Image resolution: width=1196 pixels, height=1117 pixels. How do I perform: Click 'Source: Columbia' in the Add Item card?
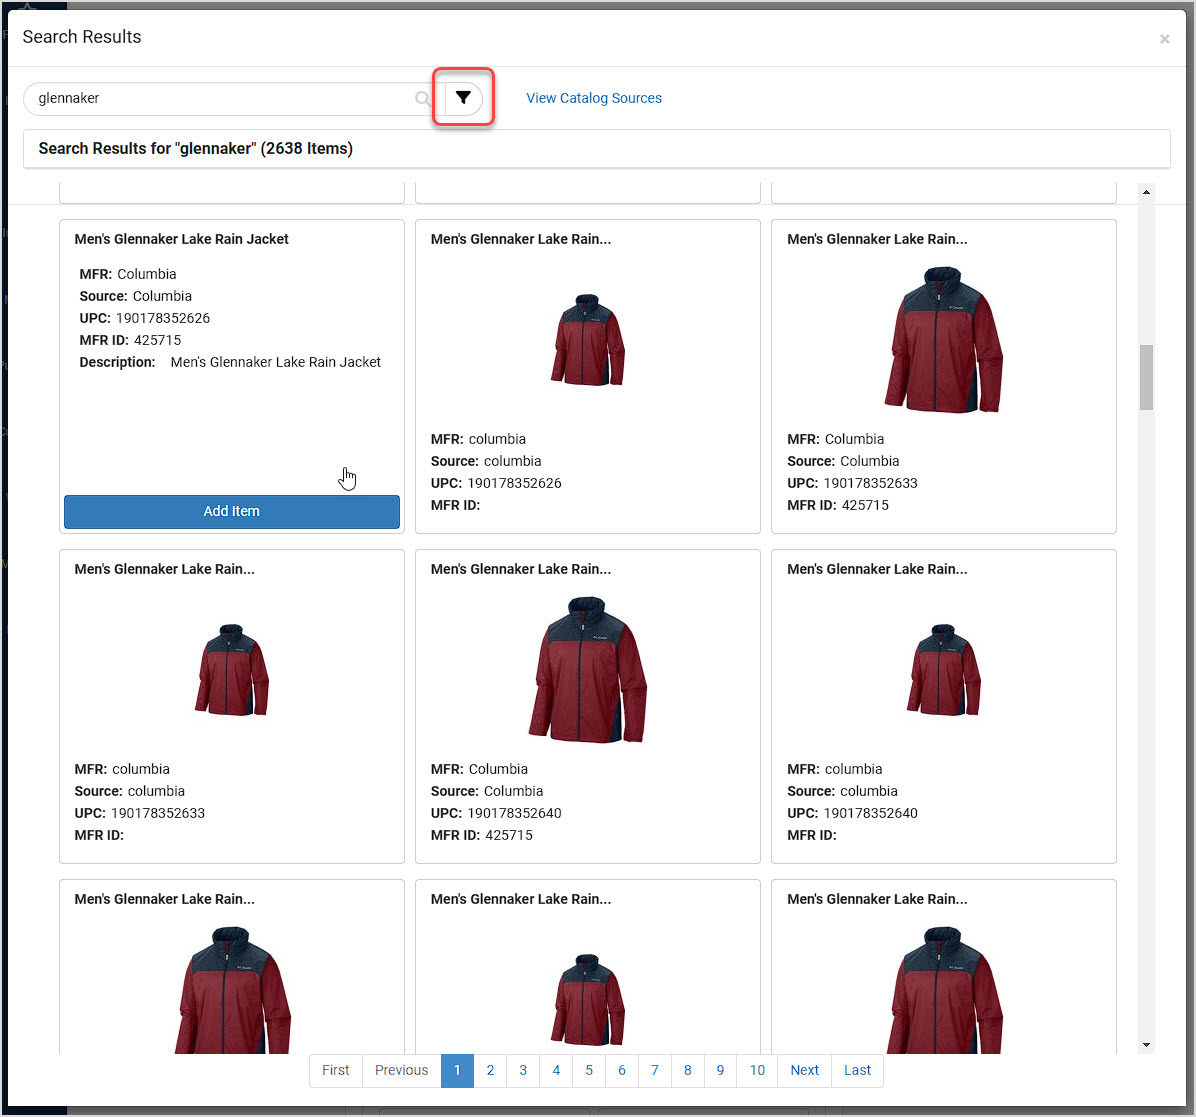pos(136,296)
